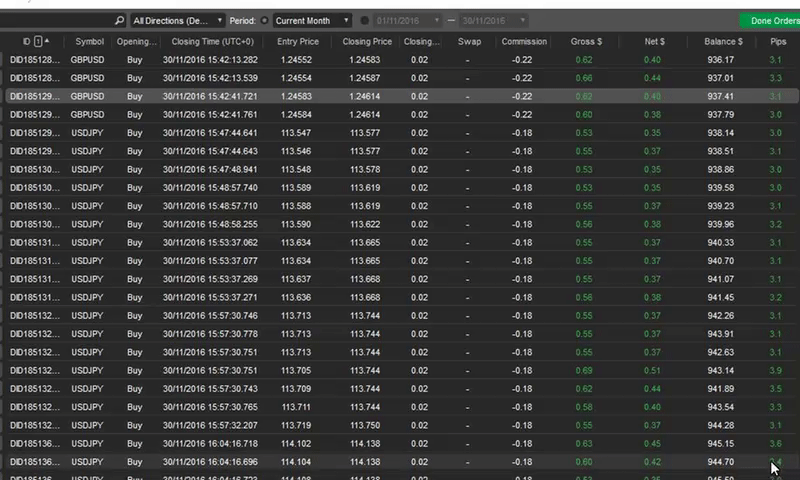Click balance value 936.17
800x480 pixels.
tap(720, 60)
